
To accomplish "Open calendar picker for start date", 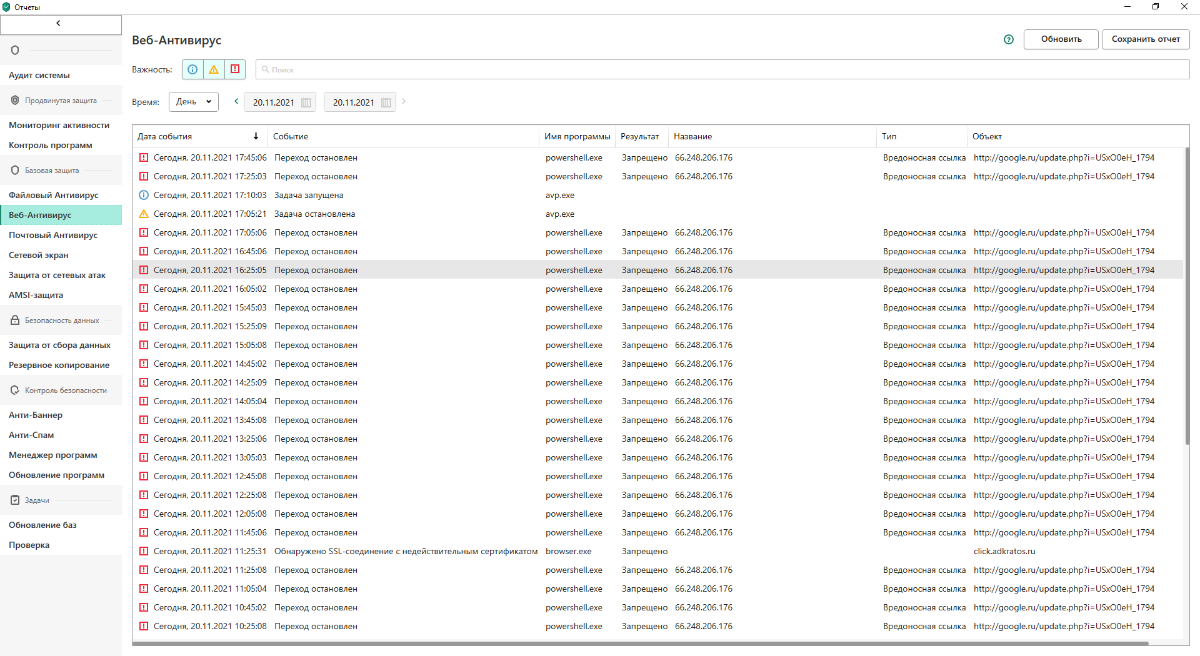I will [306, 102].
